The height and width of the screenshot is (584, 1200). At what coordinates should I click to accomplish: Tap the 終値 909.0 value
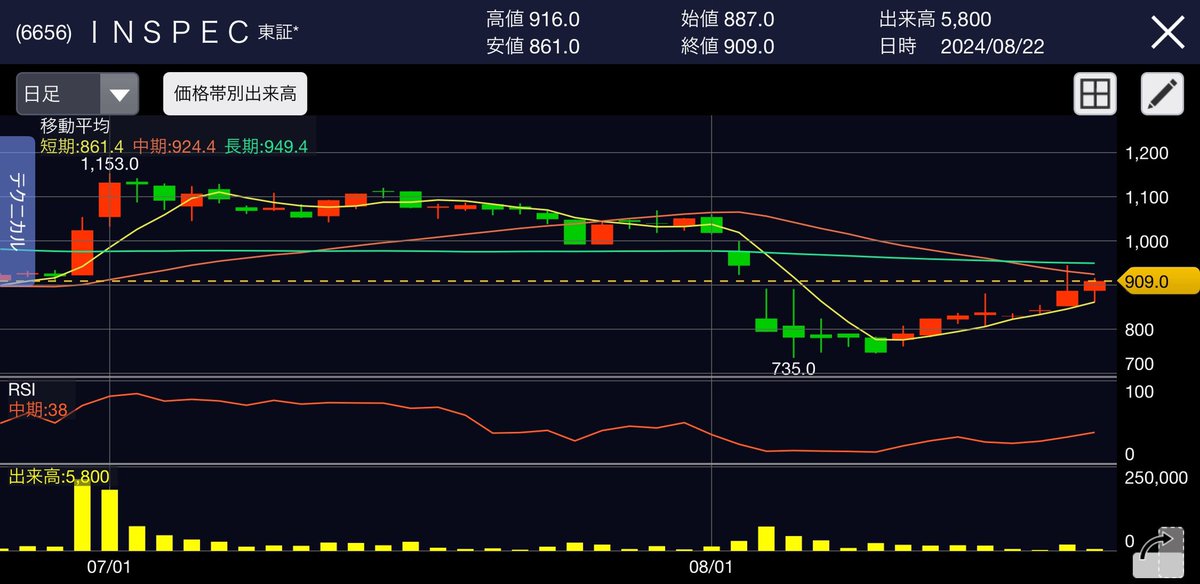726,47
